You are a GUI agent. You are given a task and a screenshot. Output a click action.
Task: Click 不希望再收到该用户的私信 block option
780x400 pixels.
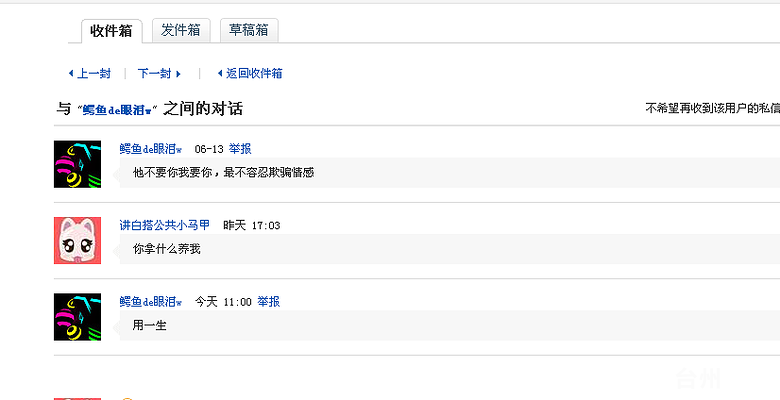[x=712, y=109]
